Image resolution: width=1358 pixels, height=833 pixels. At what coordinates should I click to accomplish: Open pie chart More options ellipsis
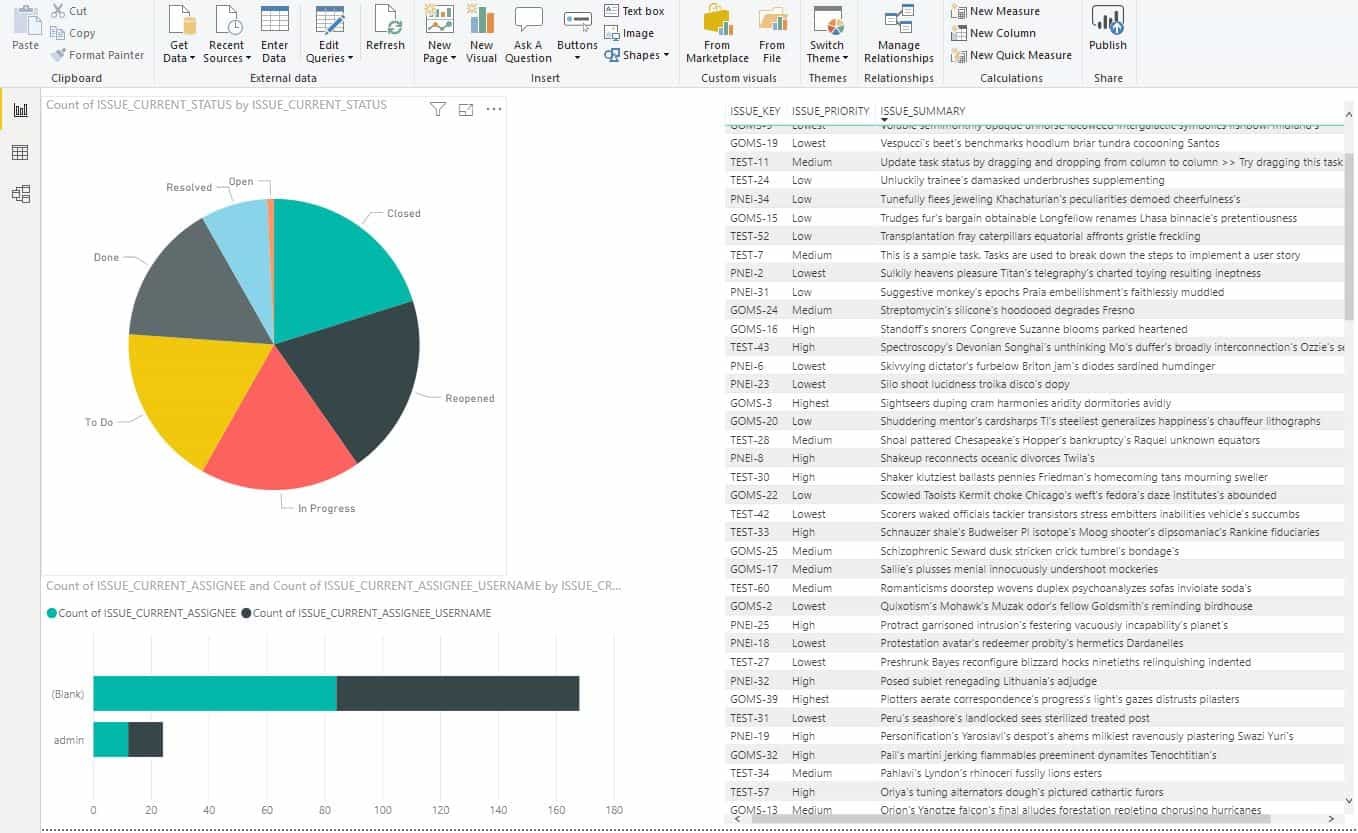[494, 109]
